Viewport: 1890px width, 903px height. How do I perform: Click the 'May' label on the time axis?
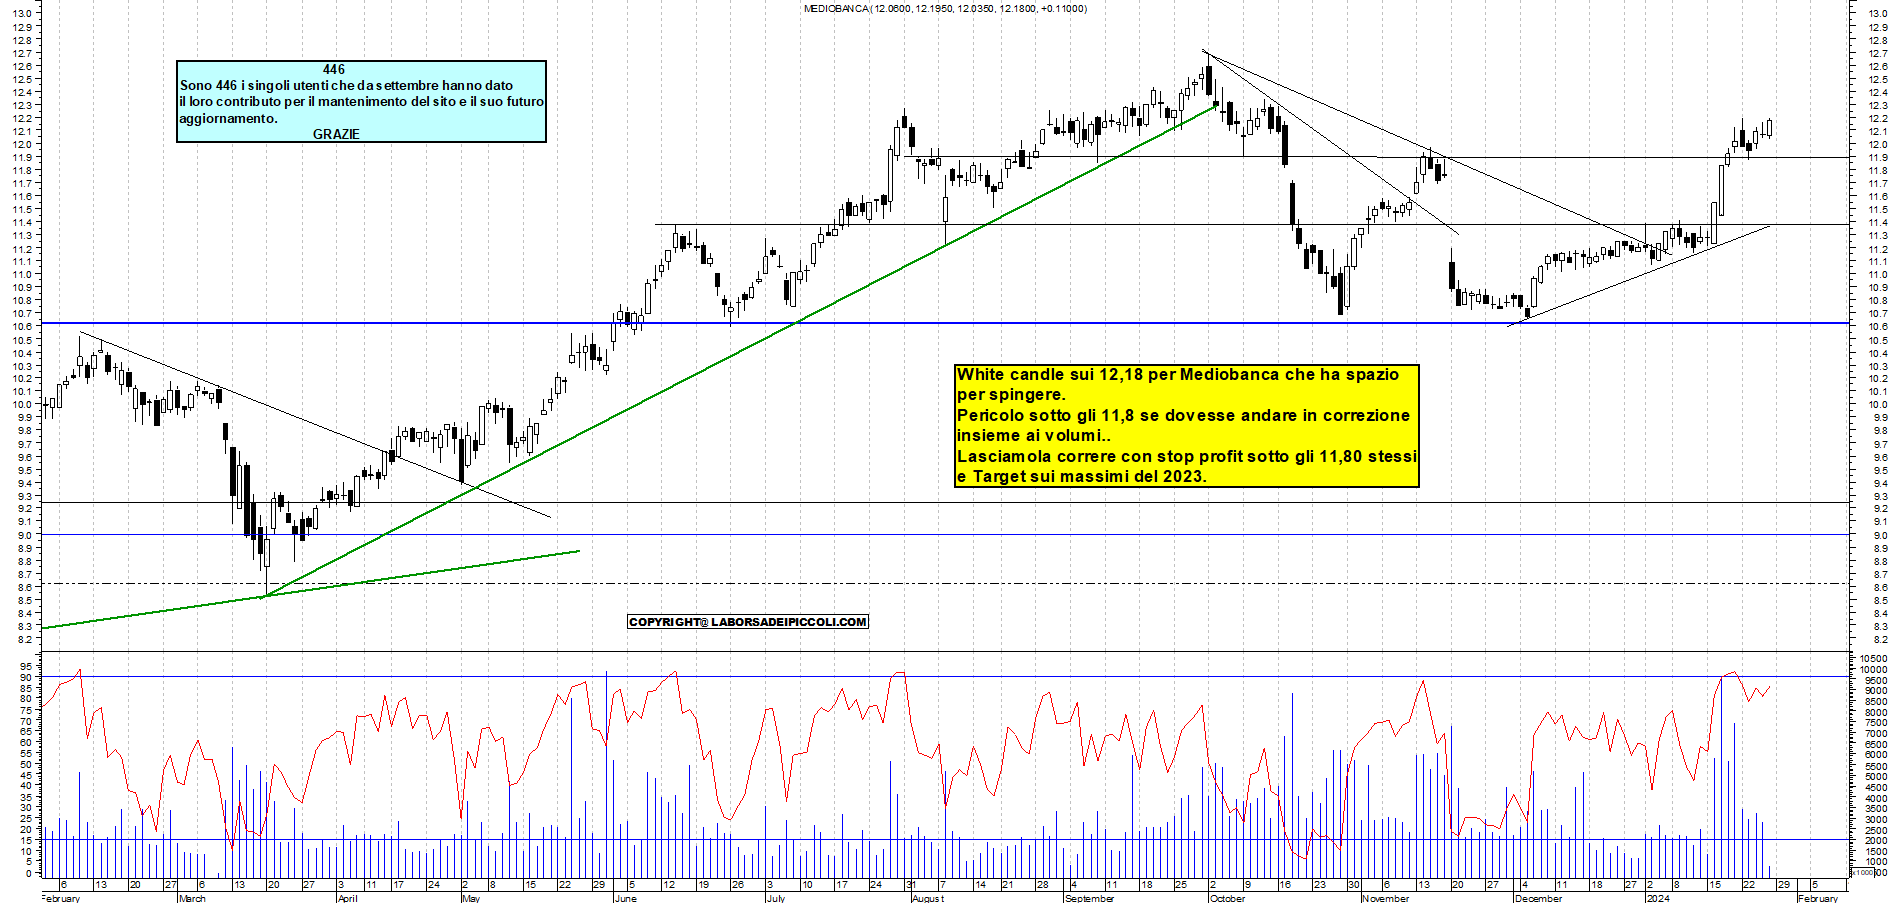[x=471, y=898]
